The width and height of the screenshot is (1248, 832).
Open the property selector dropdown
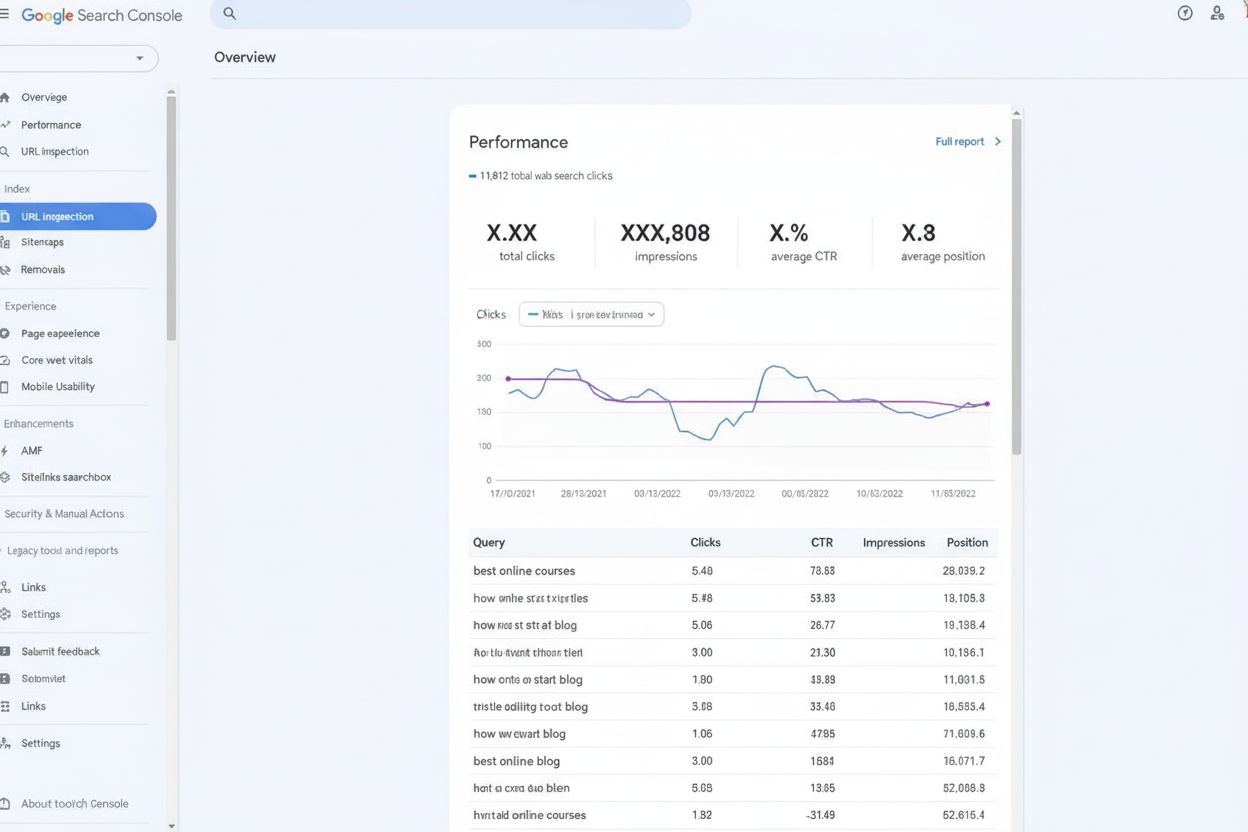(79, 58)
